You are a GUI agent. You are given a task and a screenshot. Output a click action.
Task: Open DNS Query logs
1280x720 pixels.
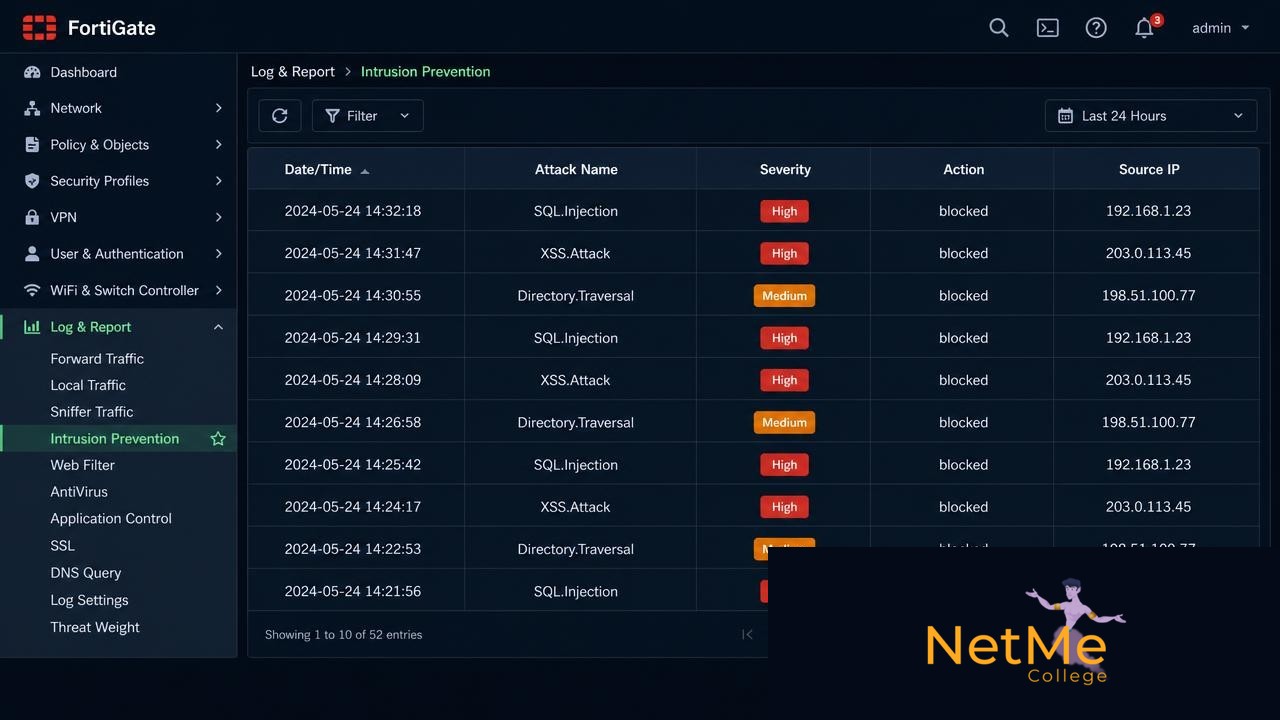(x=86, y=573)
